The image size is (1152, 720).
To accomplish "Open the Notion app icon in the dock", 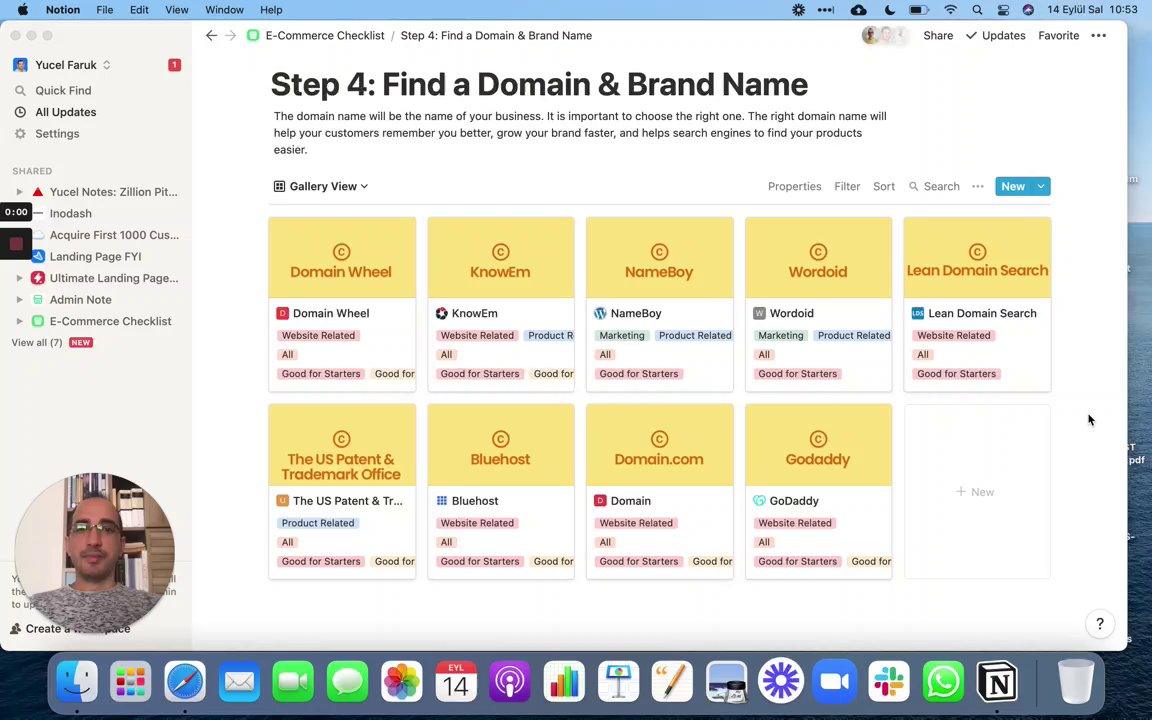I will [998, 682].
